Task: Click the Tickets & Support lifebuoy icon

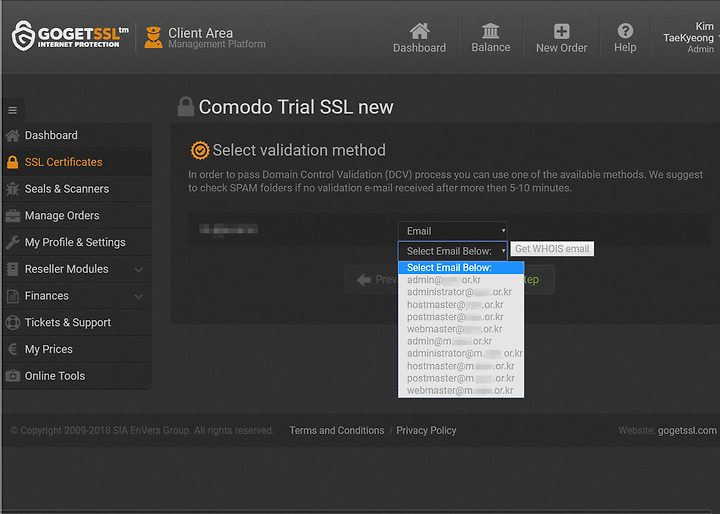Action: click(12, 322)
